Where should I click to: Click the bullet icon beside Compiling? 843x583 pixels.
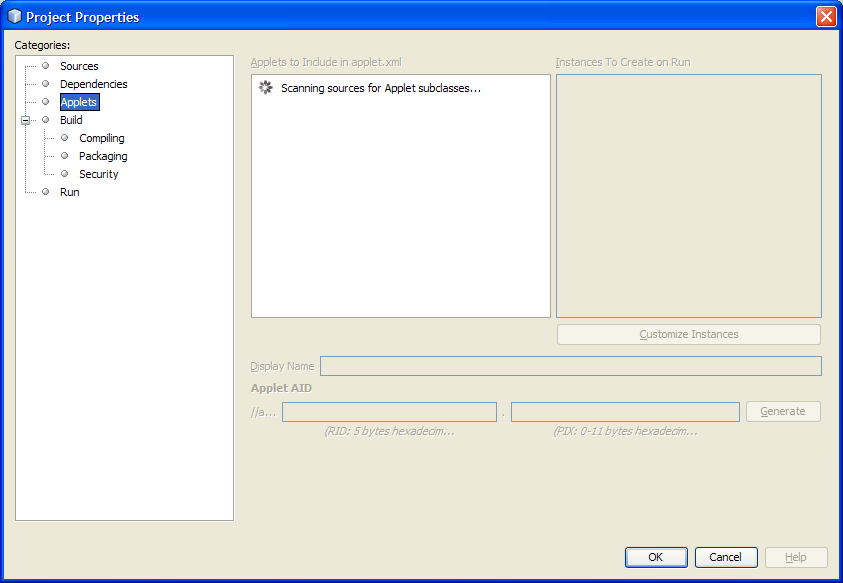pyautogui.click(x=65, y=138)
